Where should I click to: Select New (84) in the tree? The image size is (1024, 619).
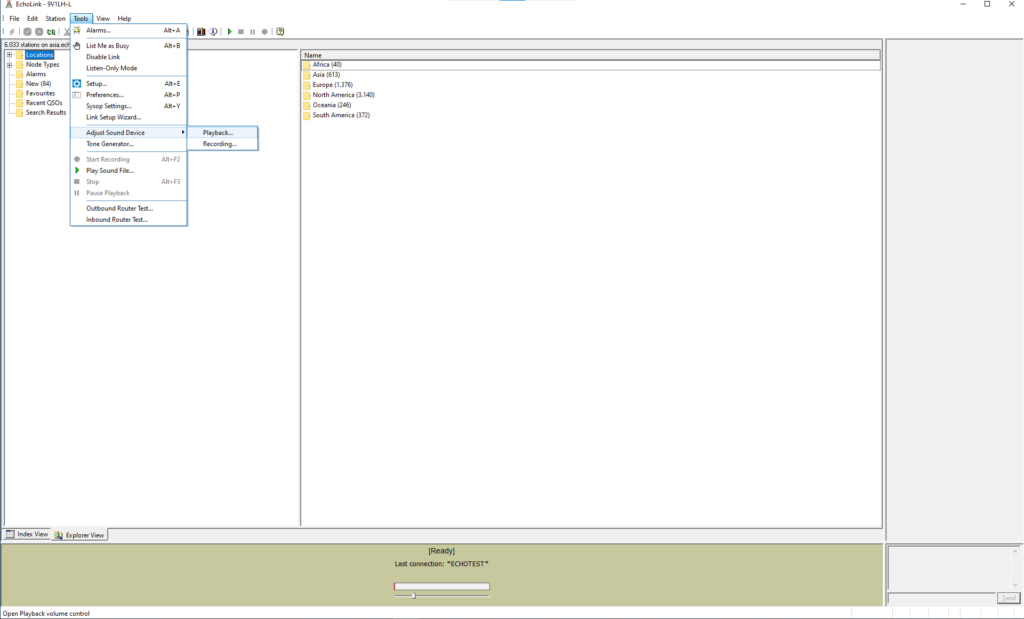tap(39, 84)
